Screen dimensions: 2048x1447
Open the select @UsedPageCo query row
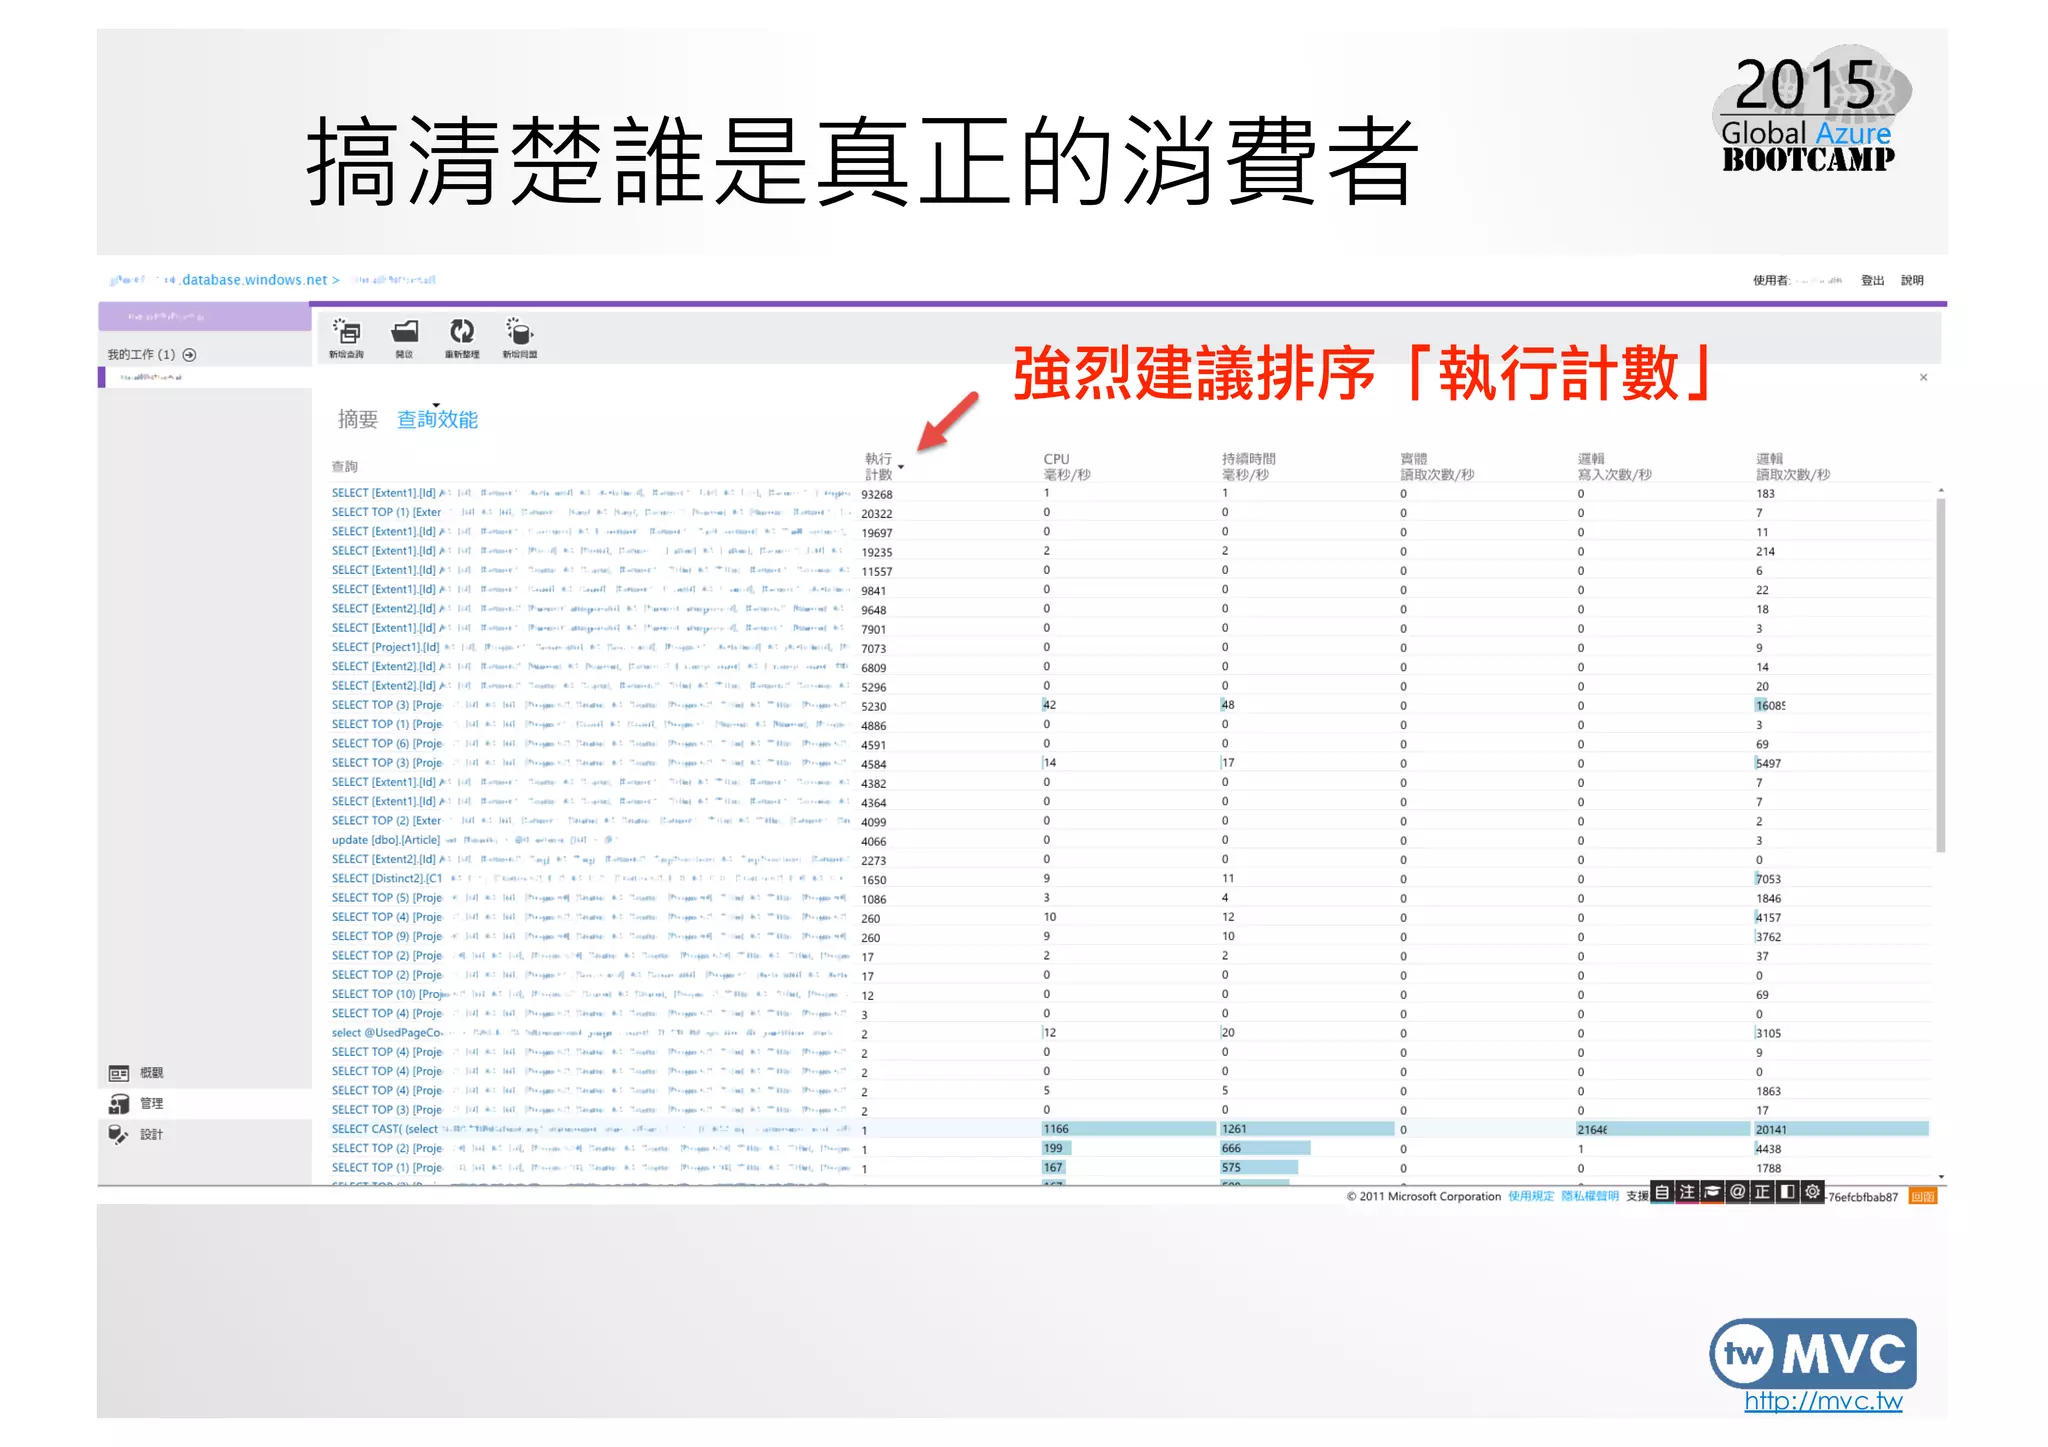point(1130,1033)
